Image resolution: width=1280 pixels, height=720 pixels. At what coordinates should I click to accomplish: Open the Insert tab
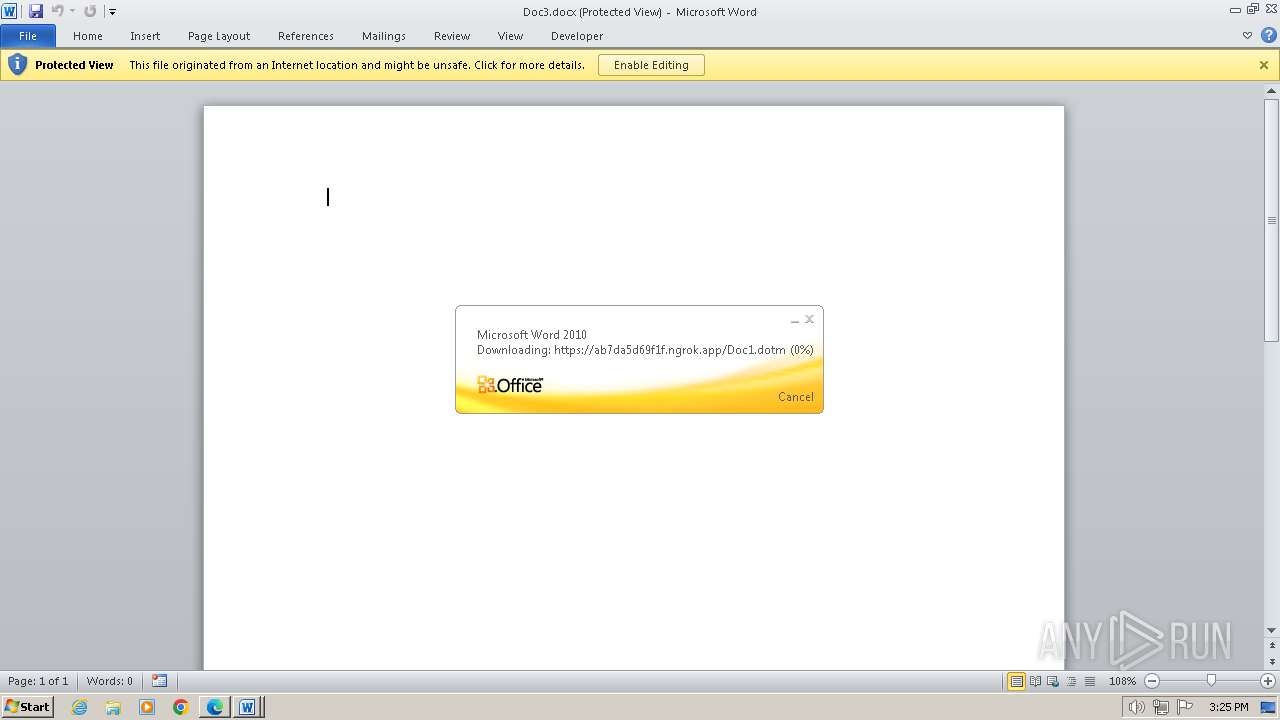point(145,36)
